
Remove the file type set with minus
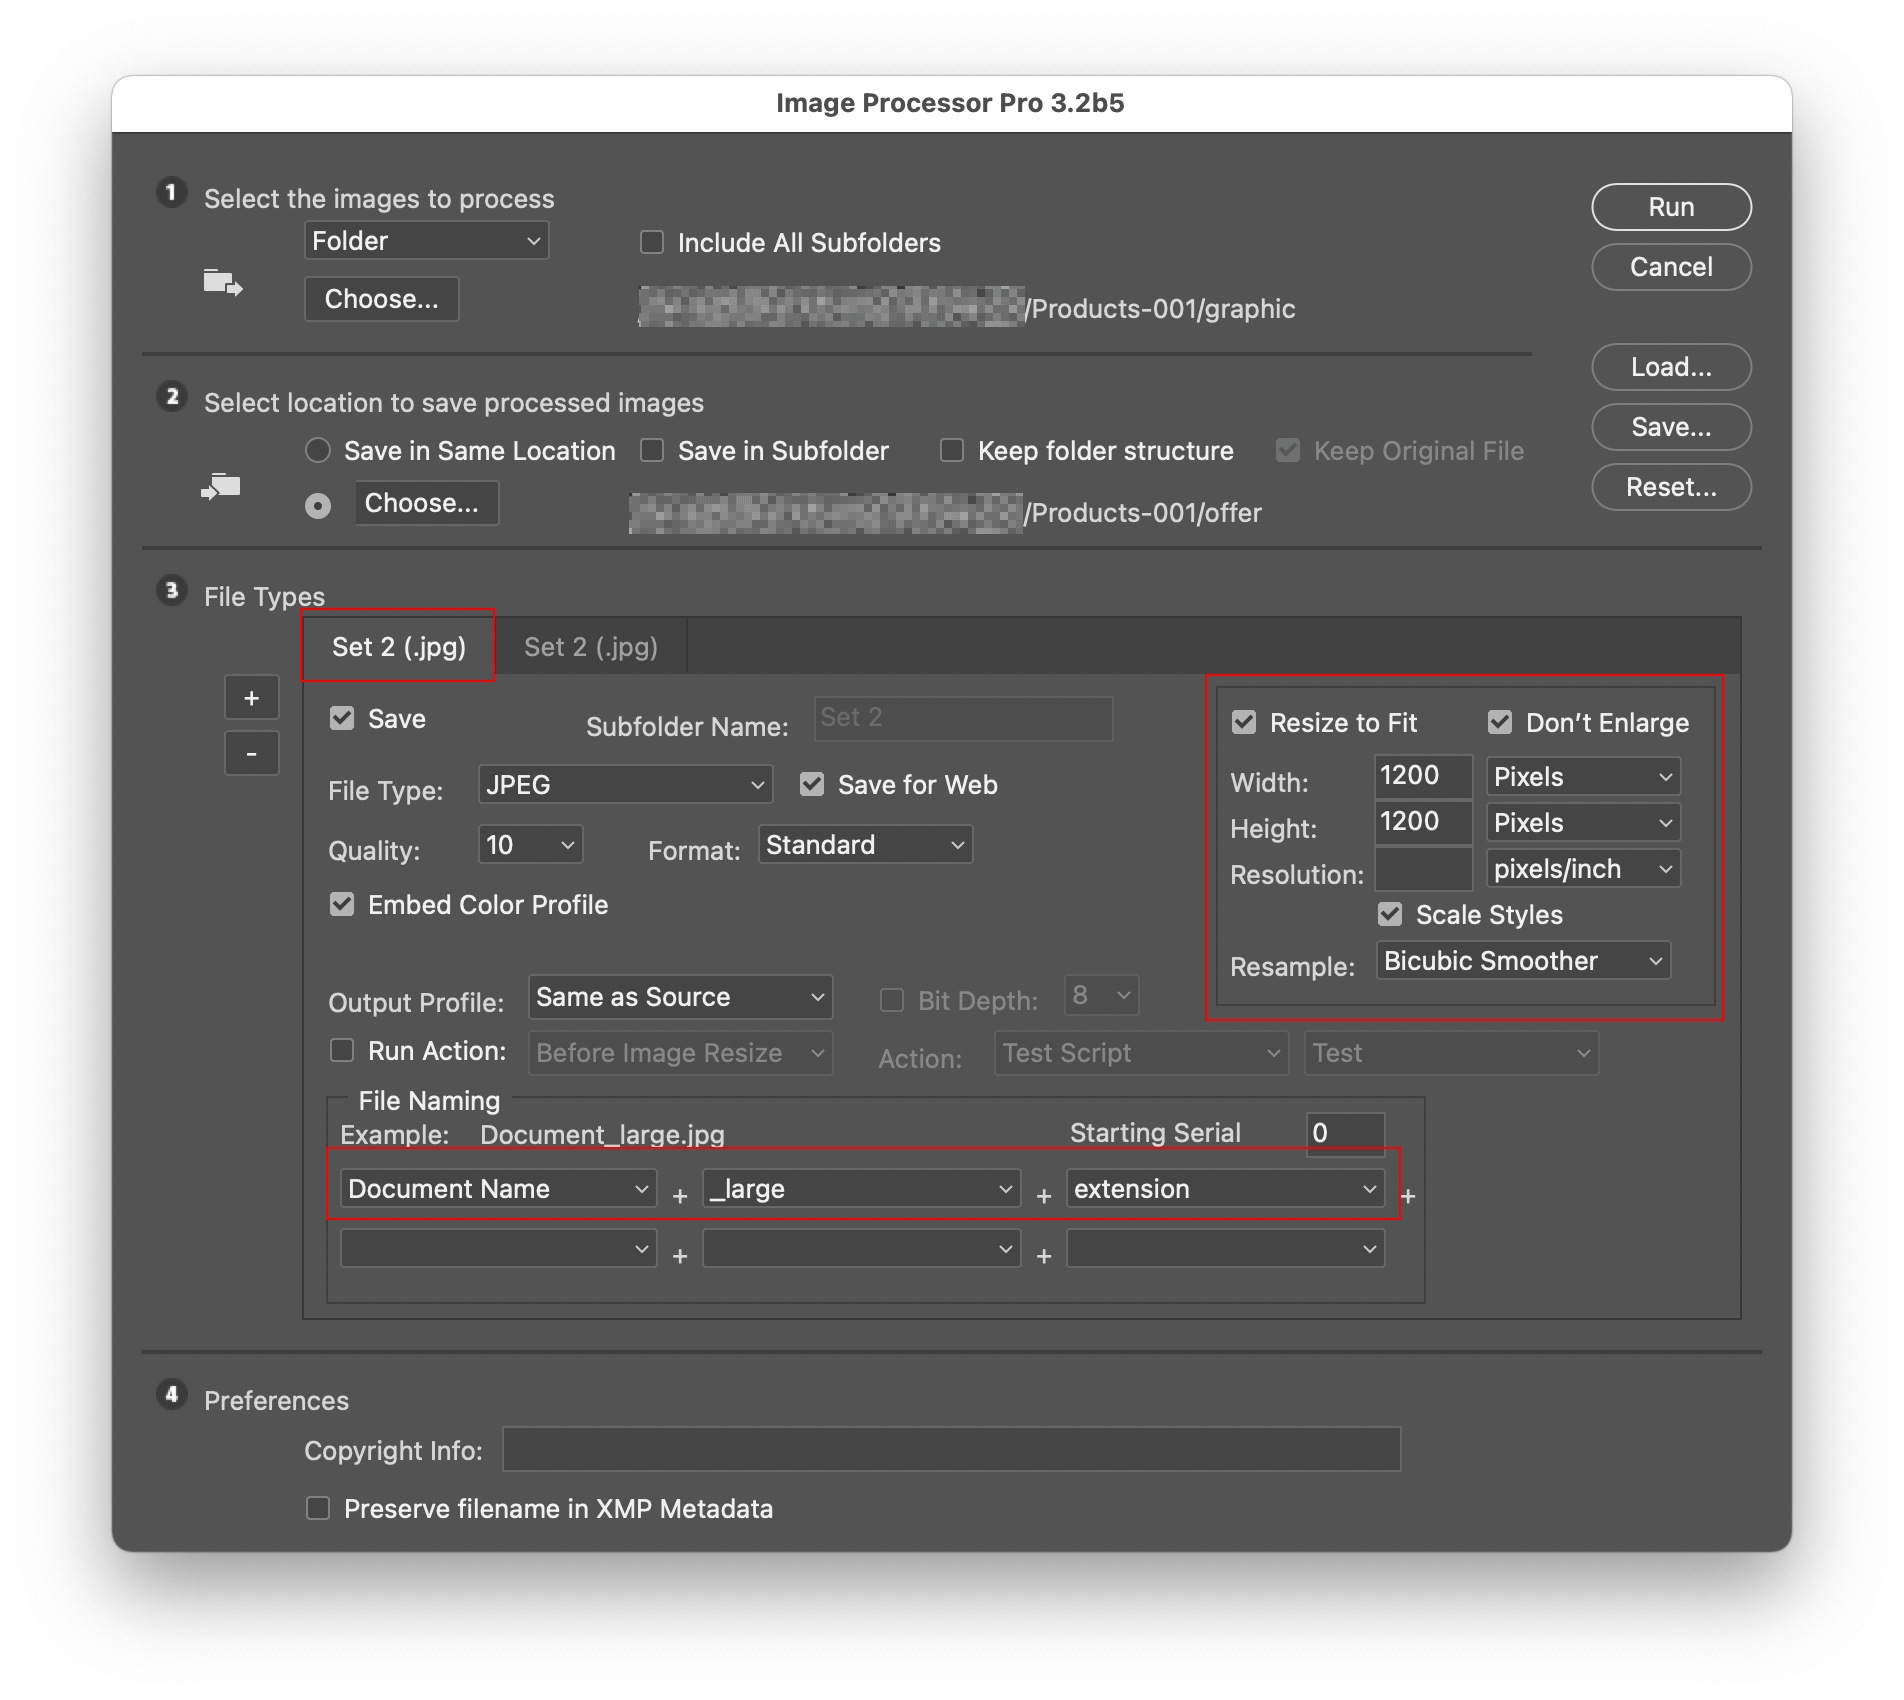[x=251, y=753]
